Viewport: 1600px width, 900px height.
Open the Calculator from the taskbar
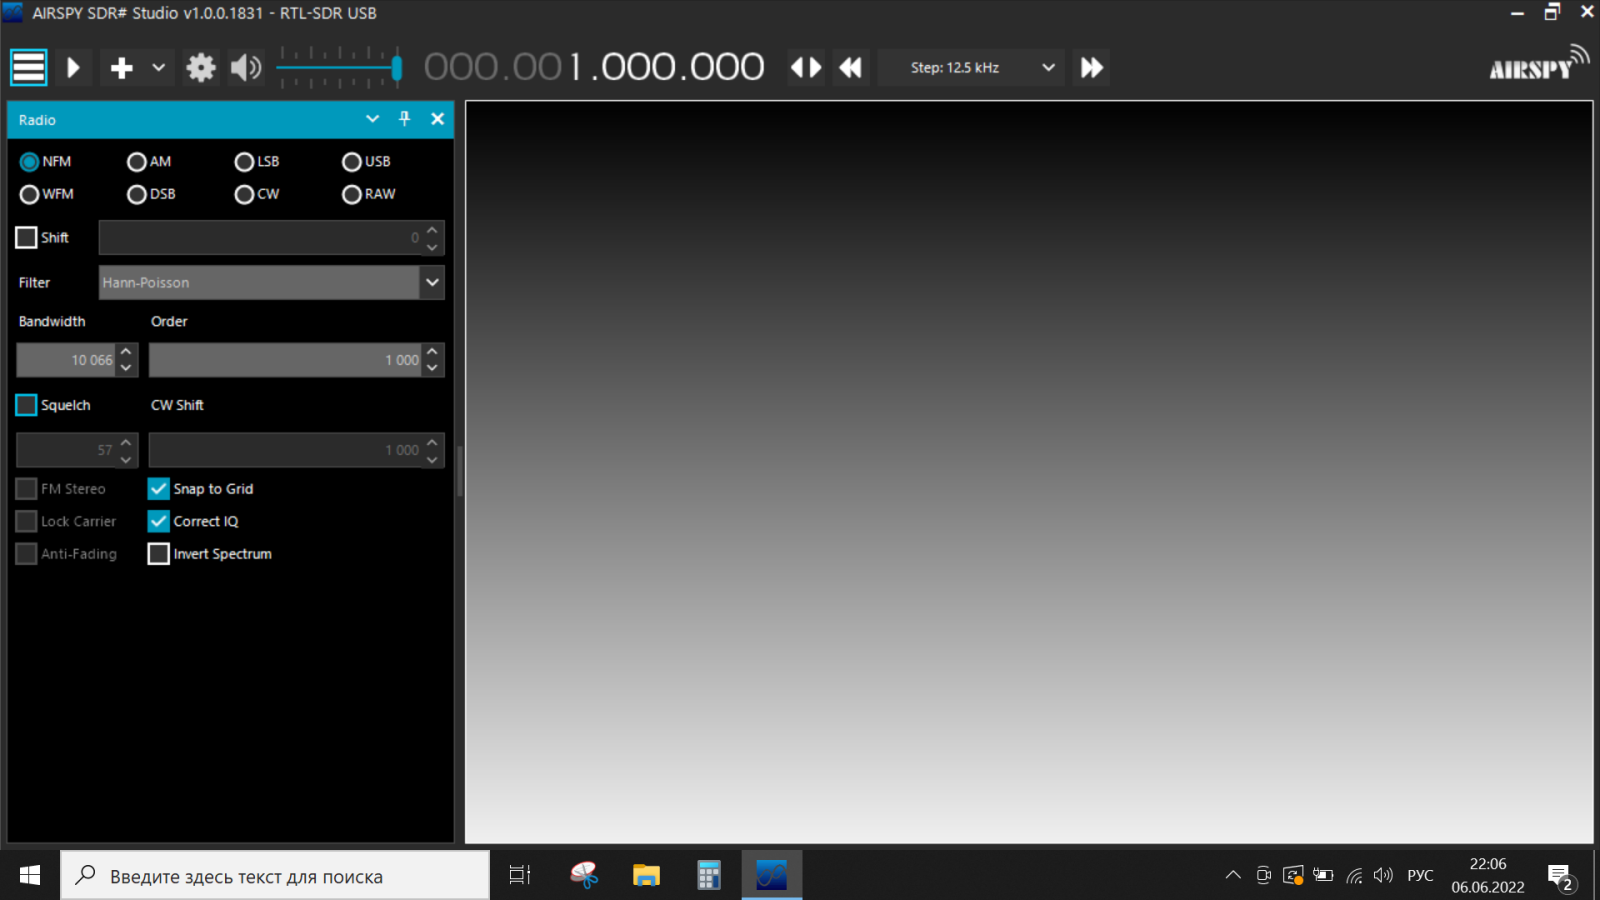[709, 875]
